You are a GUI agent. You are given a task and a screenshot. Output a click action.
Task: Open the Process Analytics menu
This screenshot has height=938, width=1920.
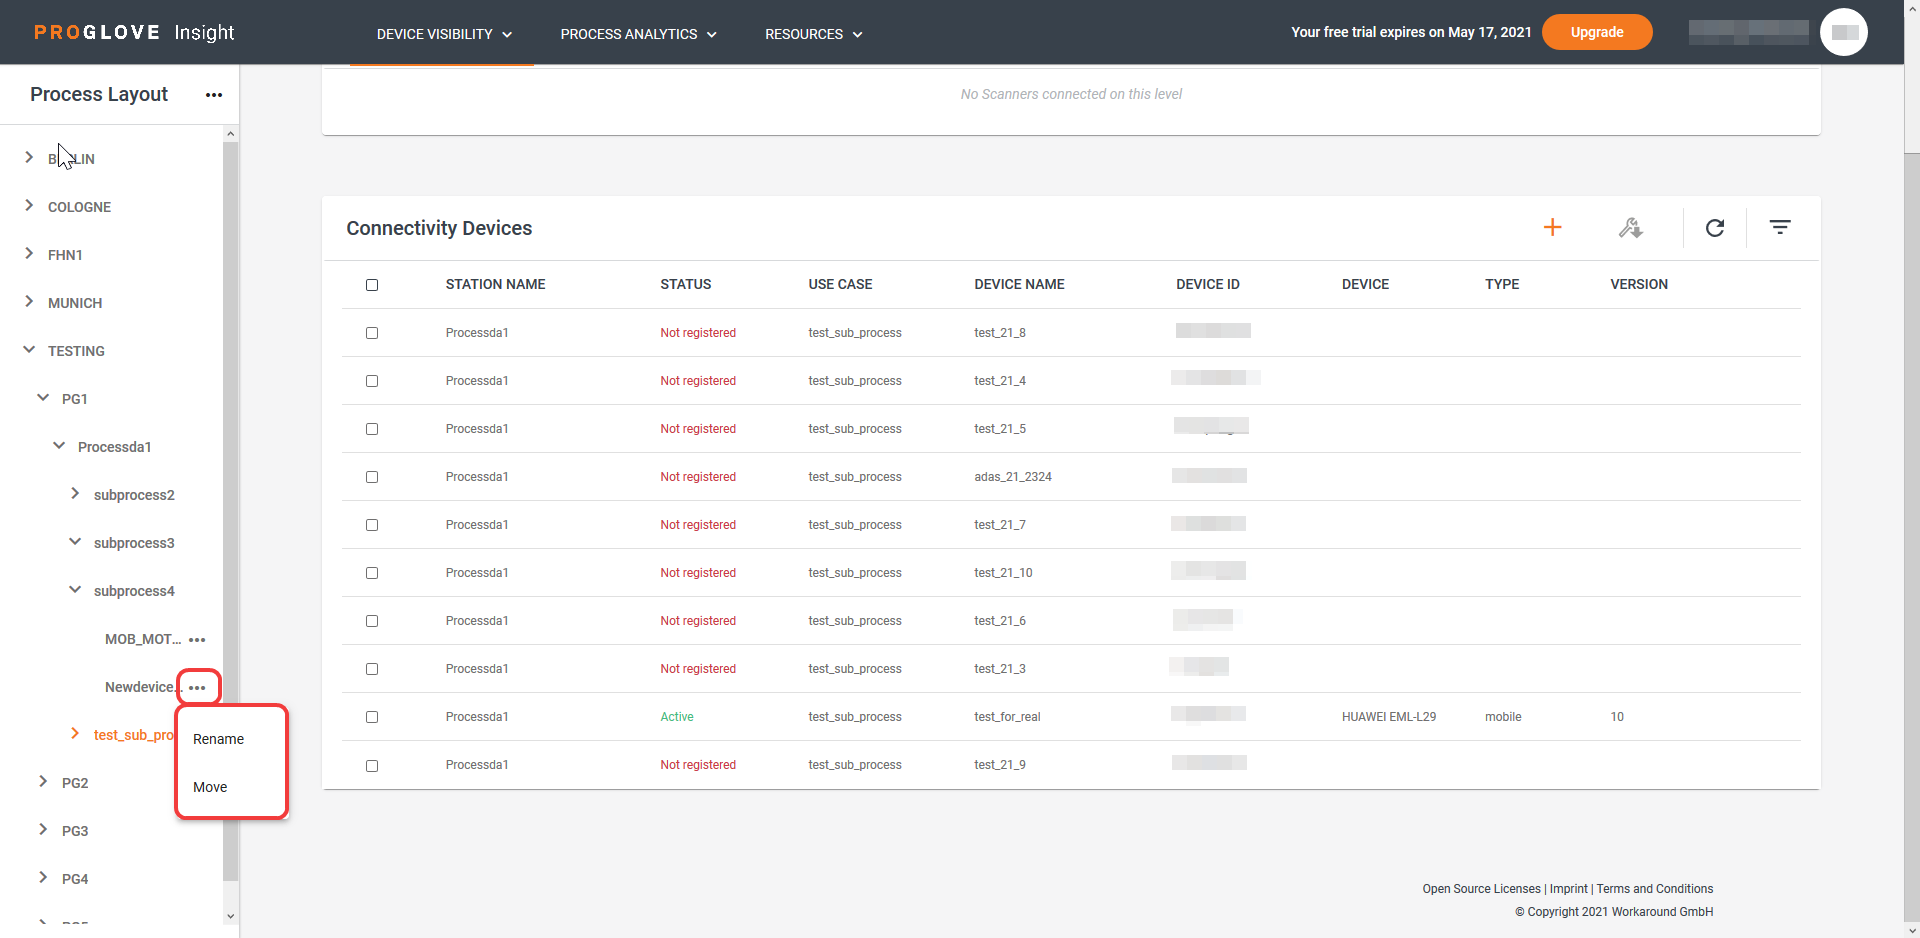point(638,34)
